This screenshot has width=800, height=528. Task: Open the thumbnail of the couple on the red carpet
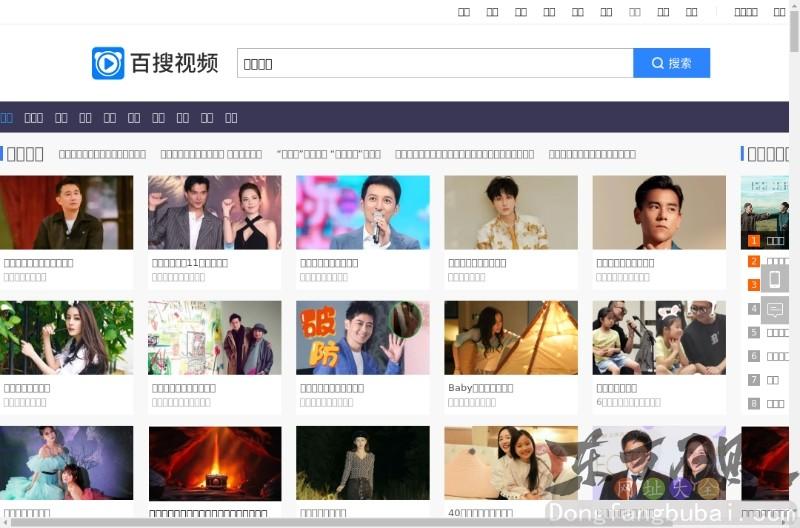point(214,212)
